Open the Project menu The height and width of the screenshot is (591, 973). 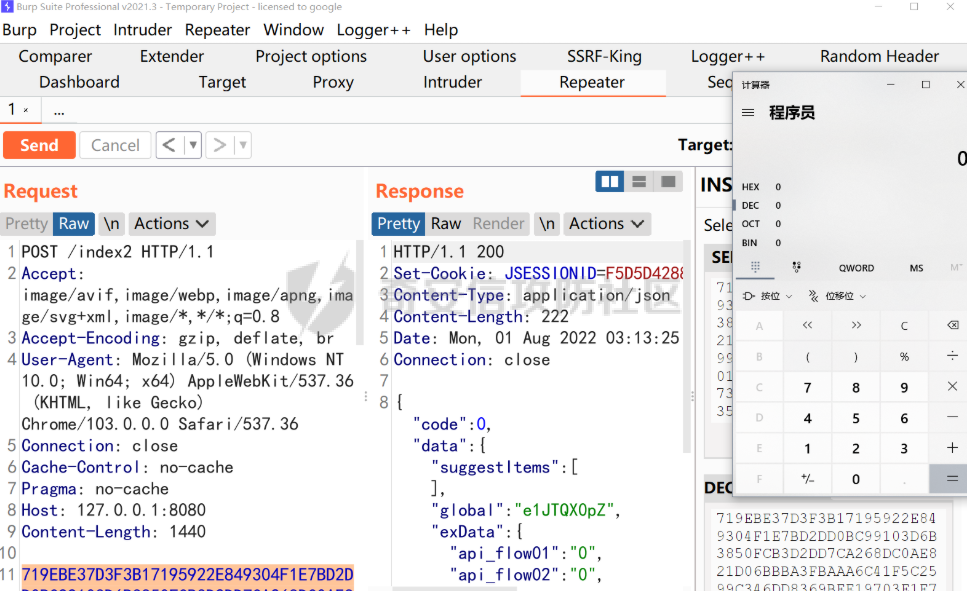pos(75,30)
